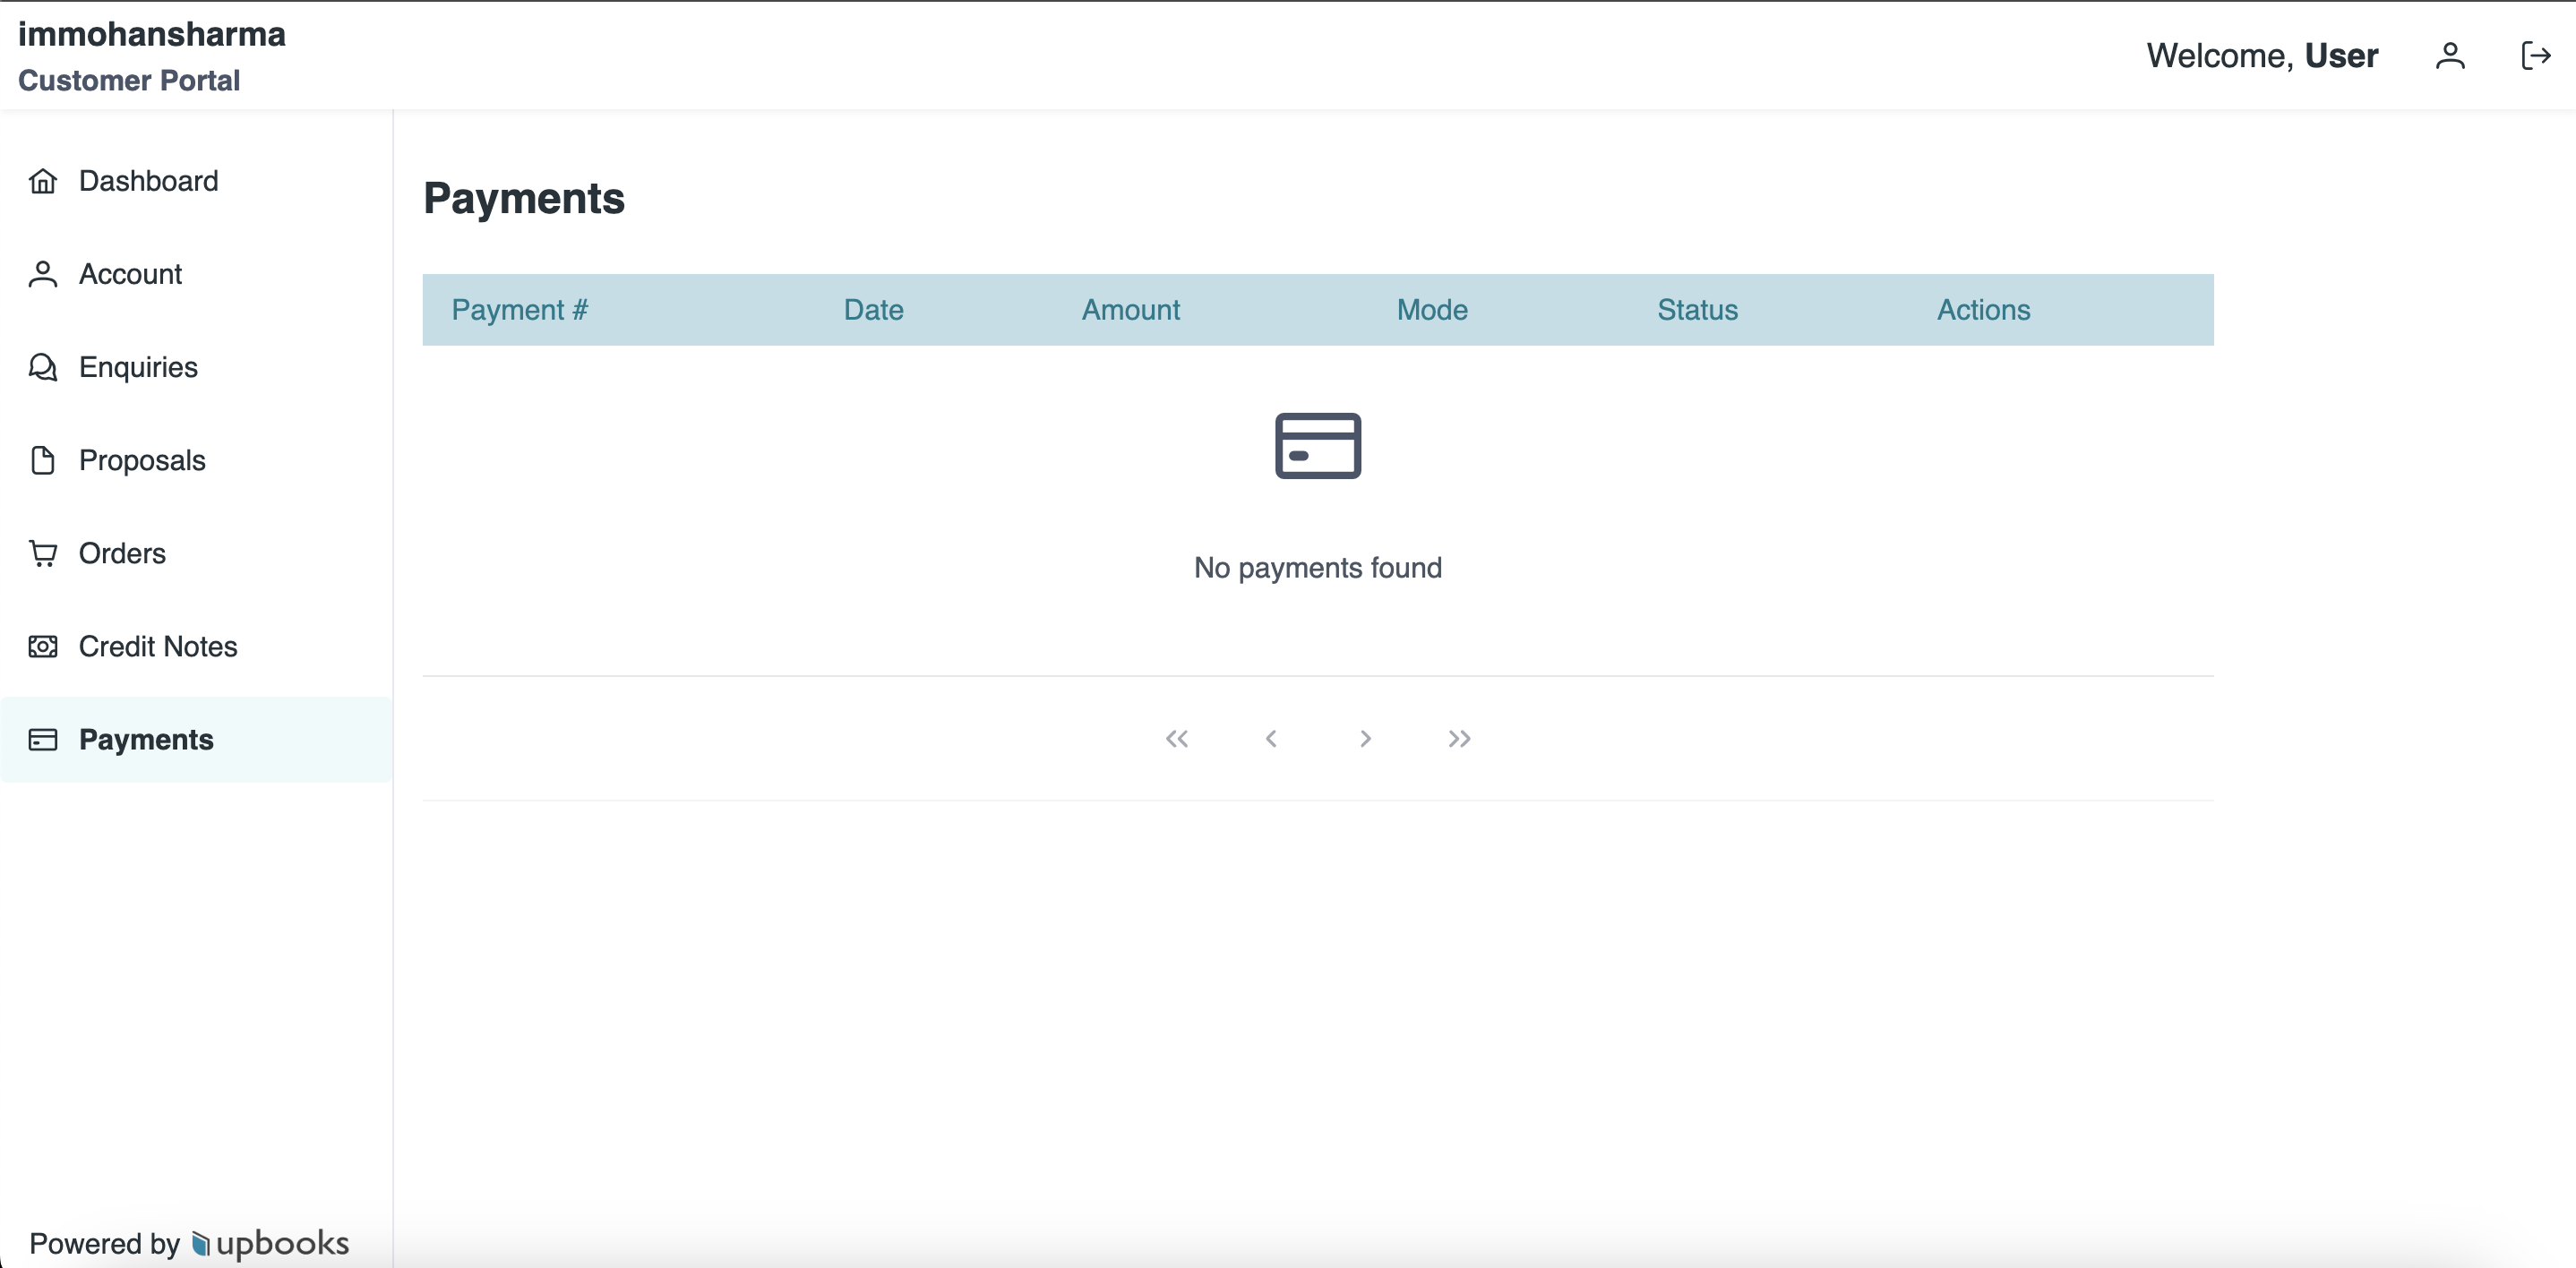Open the Dashboard menu entry
This screenshot has width=2576, height=1268.
[149, 181]
